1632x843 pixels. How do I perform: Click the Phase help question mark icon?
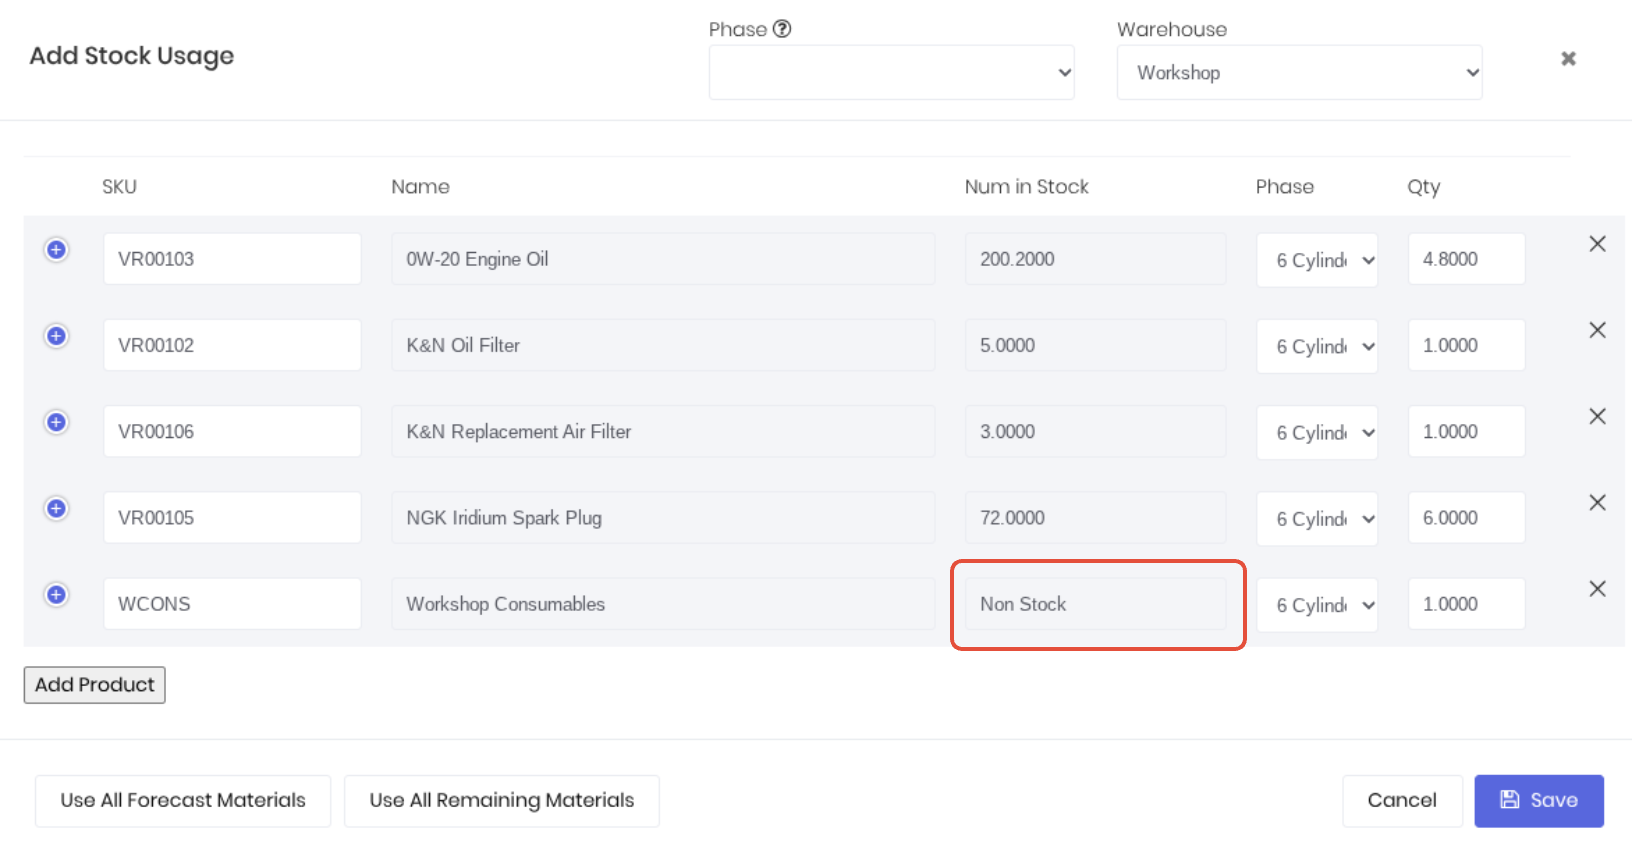click(x=782, y=29)
